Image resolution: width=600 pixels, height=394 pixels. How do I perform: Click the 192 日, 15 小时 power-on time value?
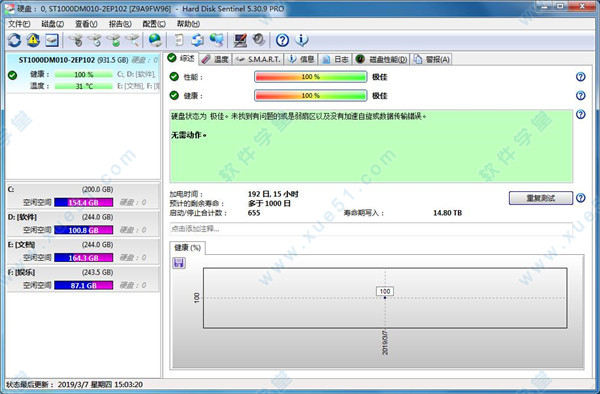pyautogui.click(x=273, y=194)
